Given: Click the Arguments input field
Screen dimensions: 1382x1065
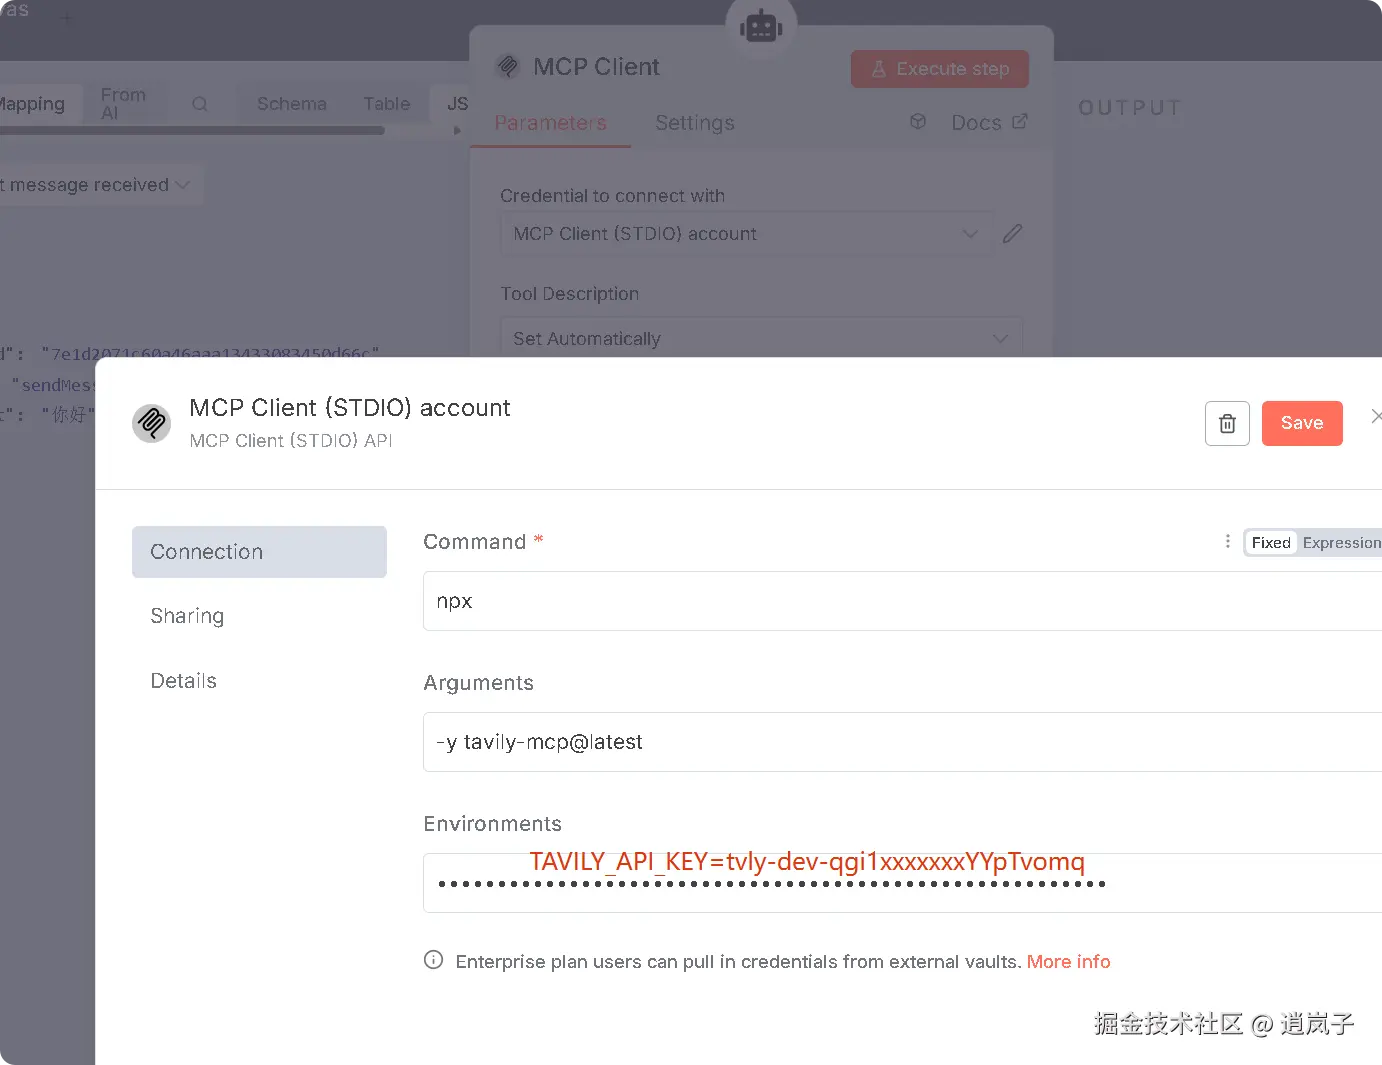Looking at the screenshot, I should click(902, 742).
